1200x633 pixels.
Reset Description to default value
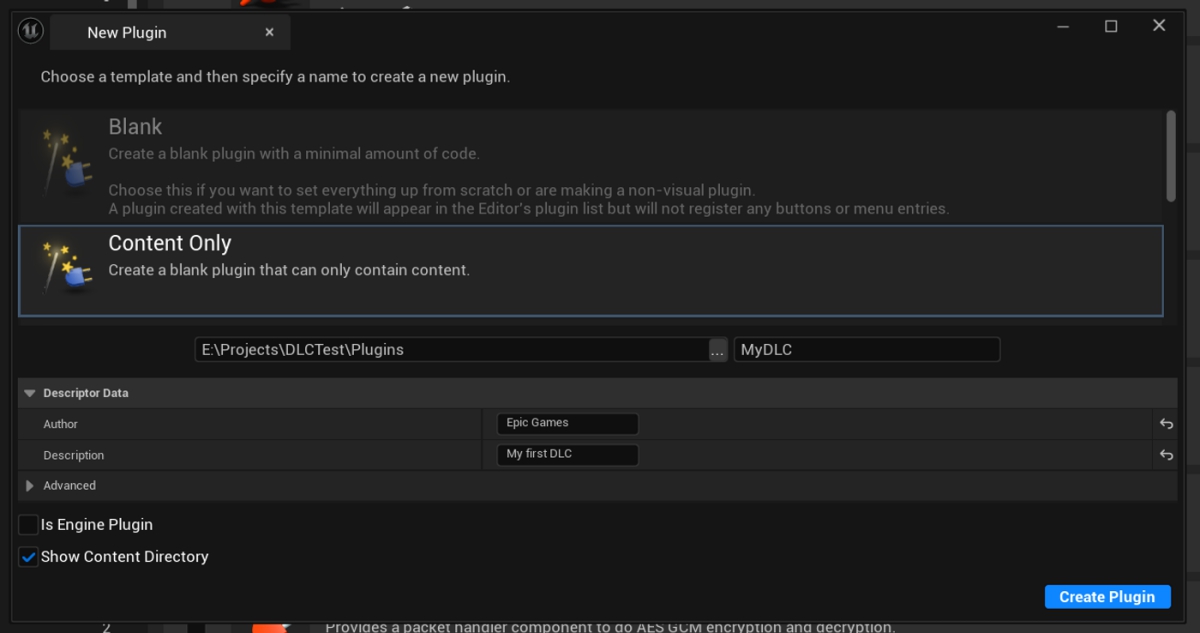[1166, 455]
